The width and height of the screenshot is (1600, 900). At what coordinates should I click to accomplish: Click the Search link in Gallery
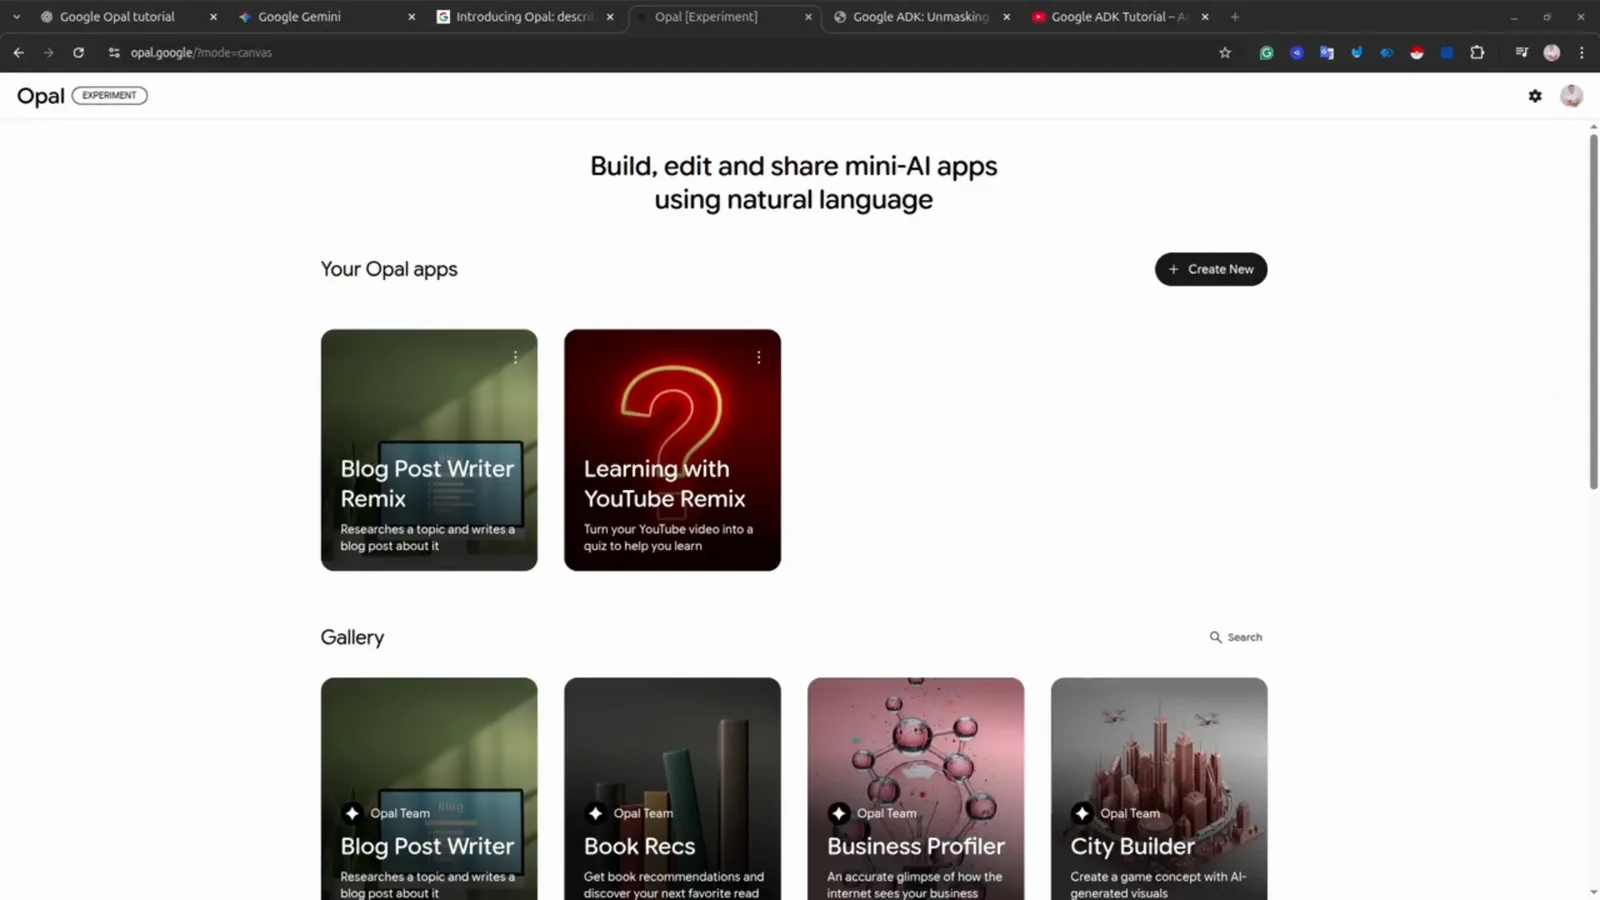pos(1236,637)
